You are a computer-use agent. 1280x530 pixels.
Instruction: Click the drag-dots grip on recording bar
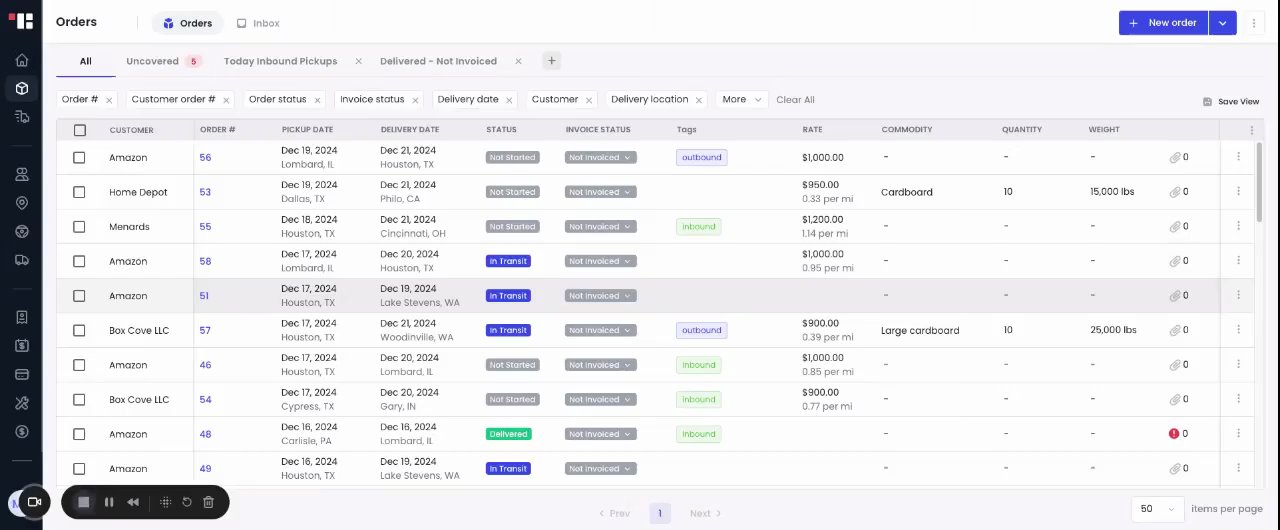(x=165, y=502)
